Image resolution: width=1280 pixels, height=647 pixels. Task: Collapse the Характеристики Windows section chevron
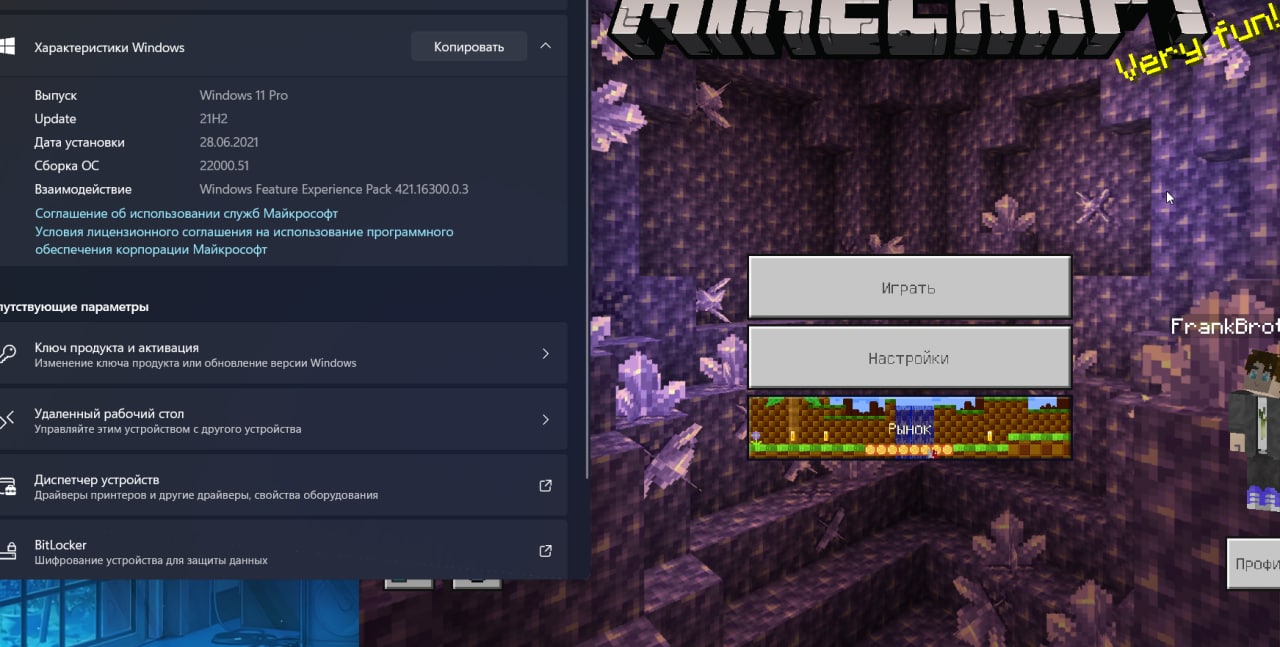[x=545, y=46]
